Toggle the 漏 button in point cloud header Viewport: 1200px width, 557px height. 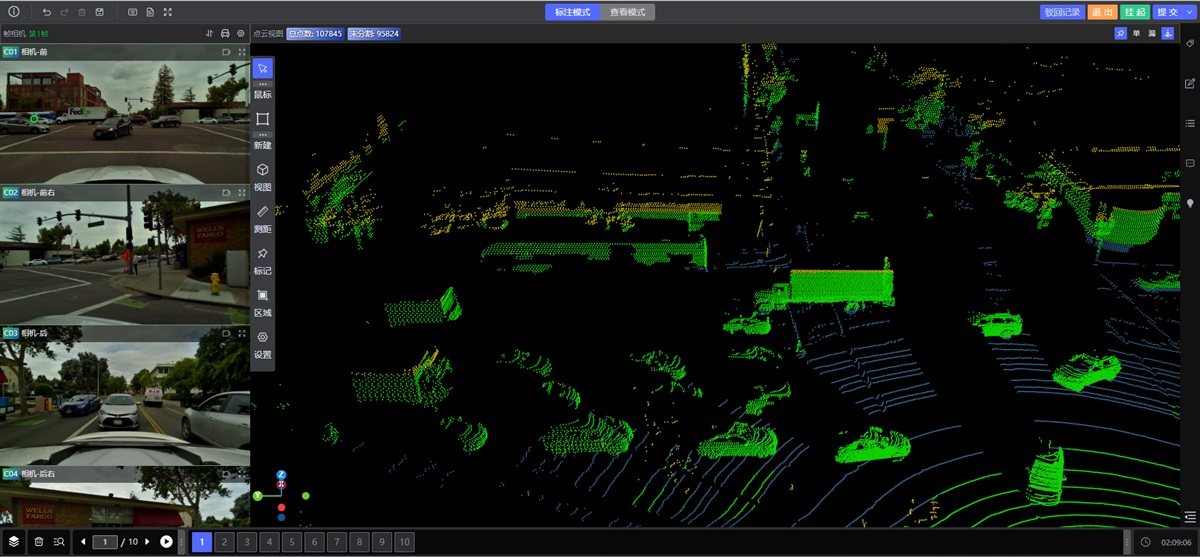(x=1152, y=33)
